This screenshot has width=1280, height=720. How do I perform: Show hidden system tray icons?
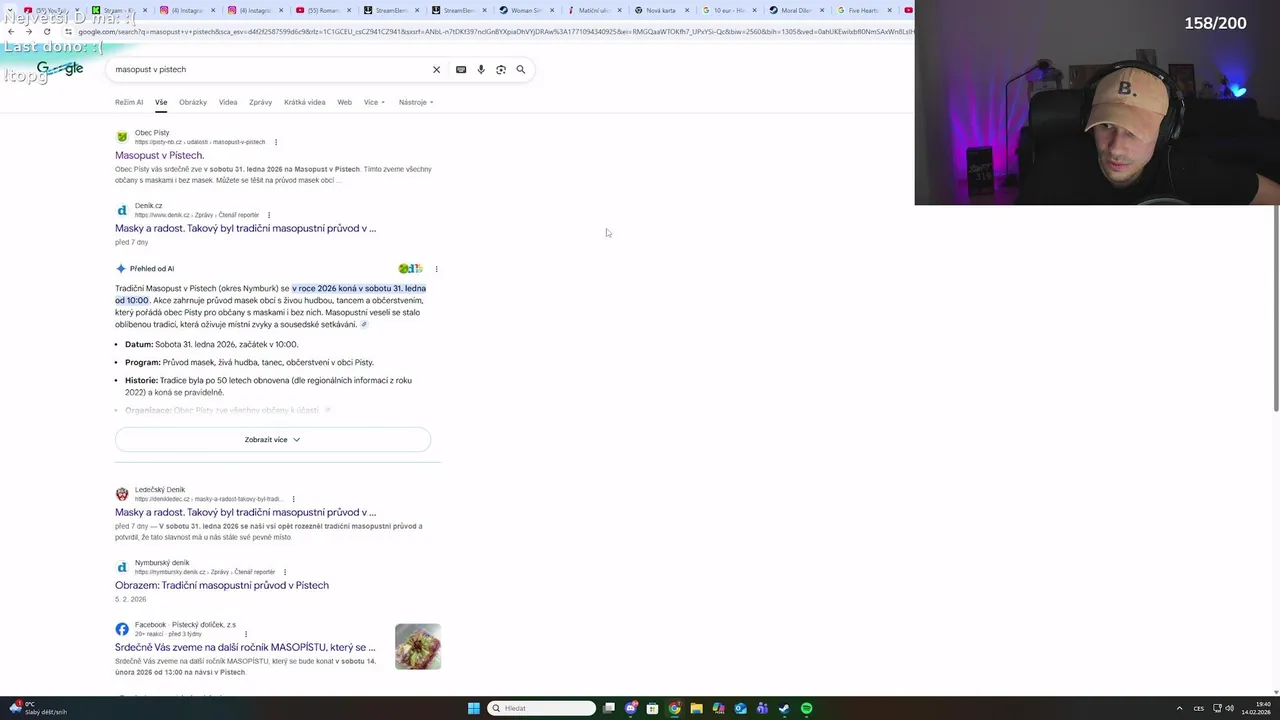click(x=1179, y=708)
